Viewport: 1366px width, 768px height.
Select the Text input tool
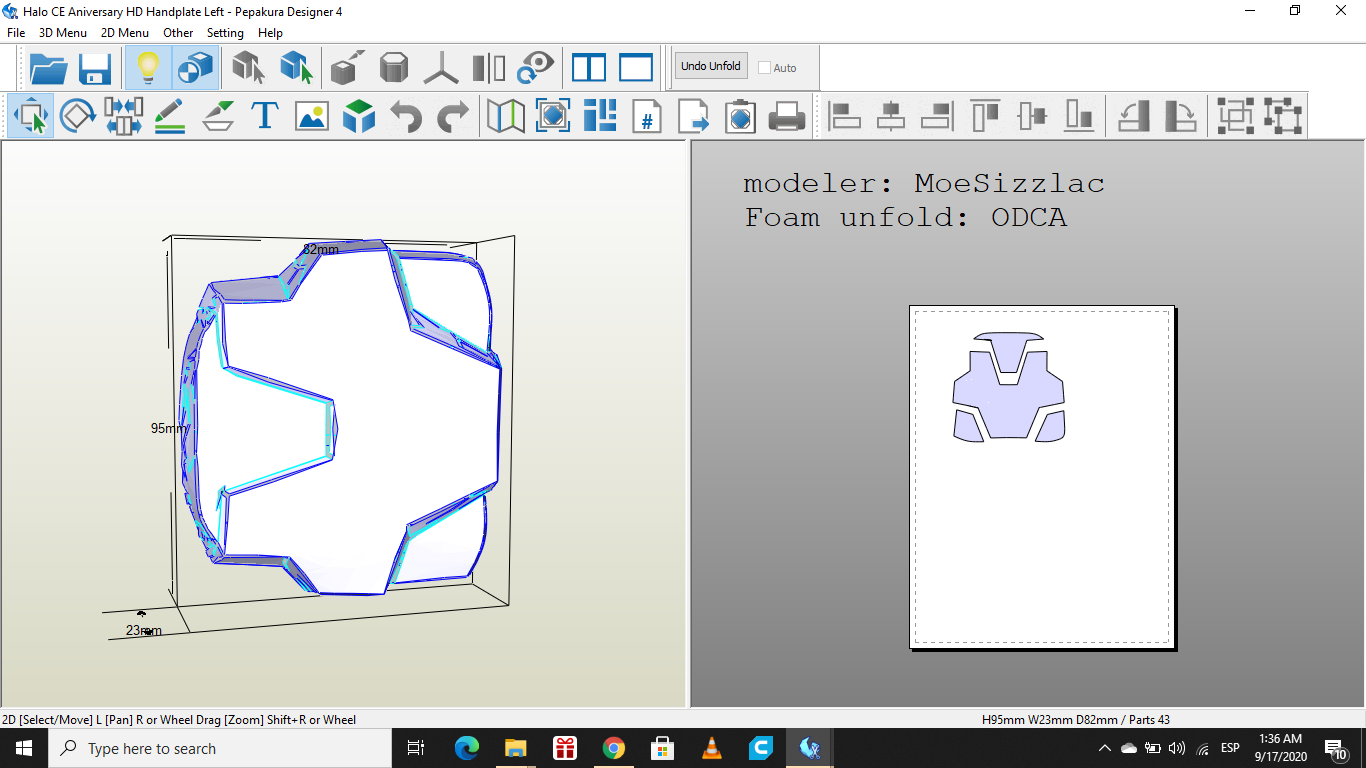[x=265, y=116]
